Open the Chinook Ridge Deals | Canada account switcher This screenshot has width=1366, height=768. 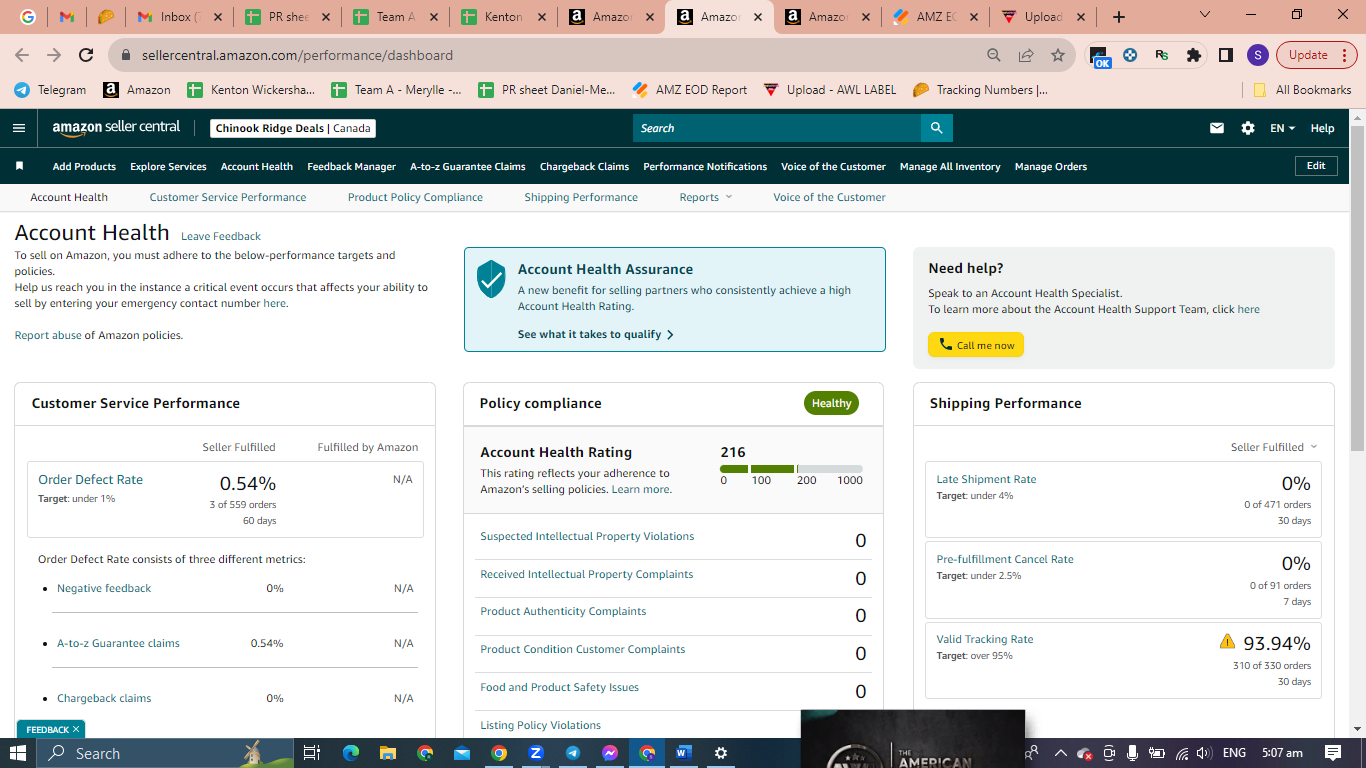[294, 128]
